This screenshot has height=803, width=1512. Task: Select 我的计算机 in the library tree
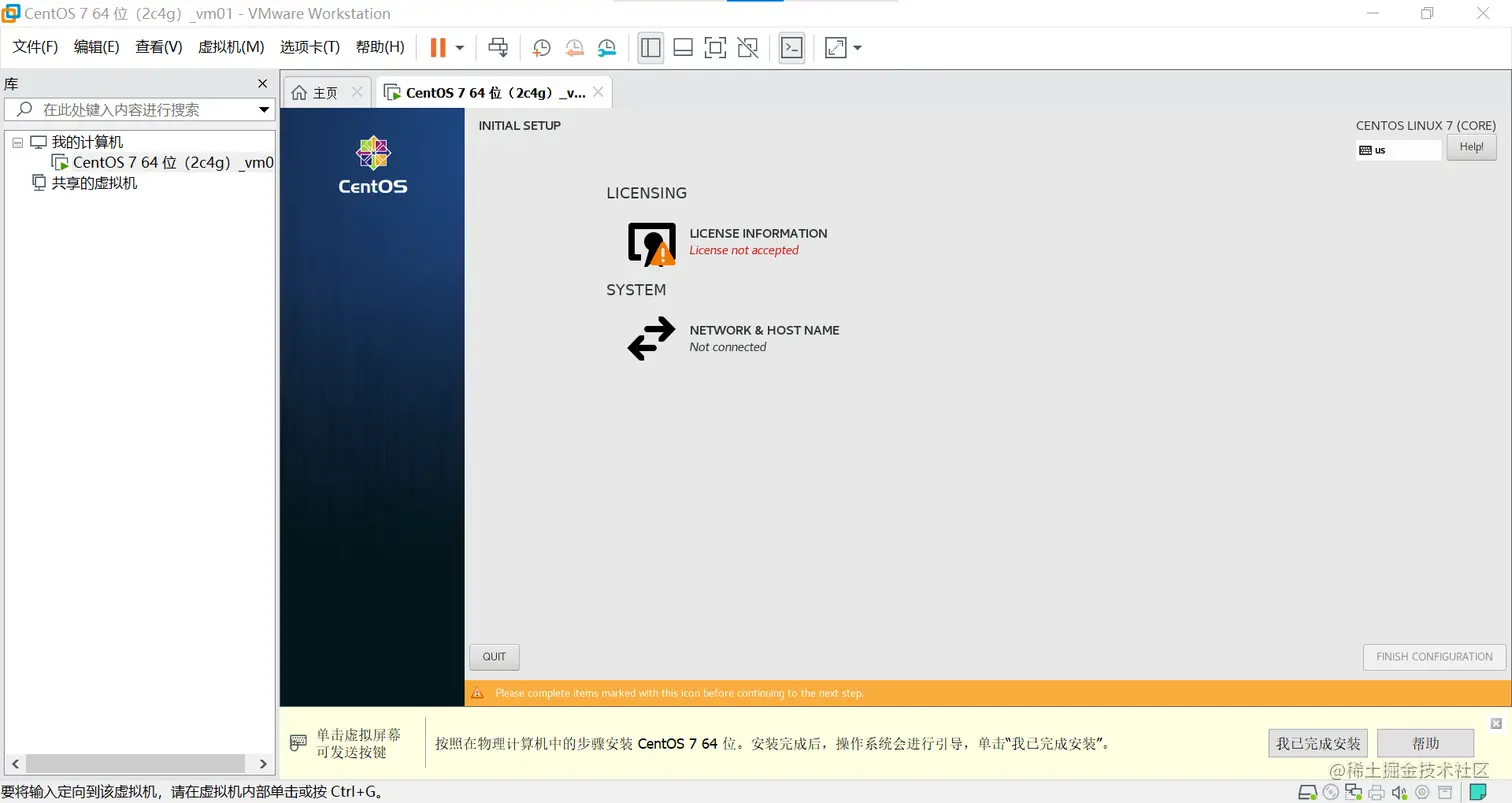tap(87, 142)
